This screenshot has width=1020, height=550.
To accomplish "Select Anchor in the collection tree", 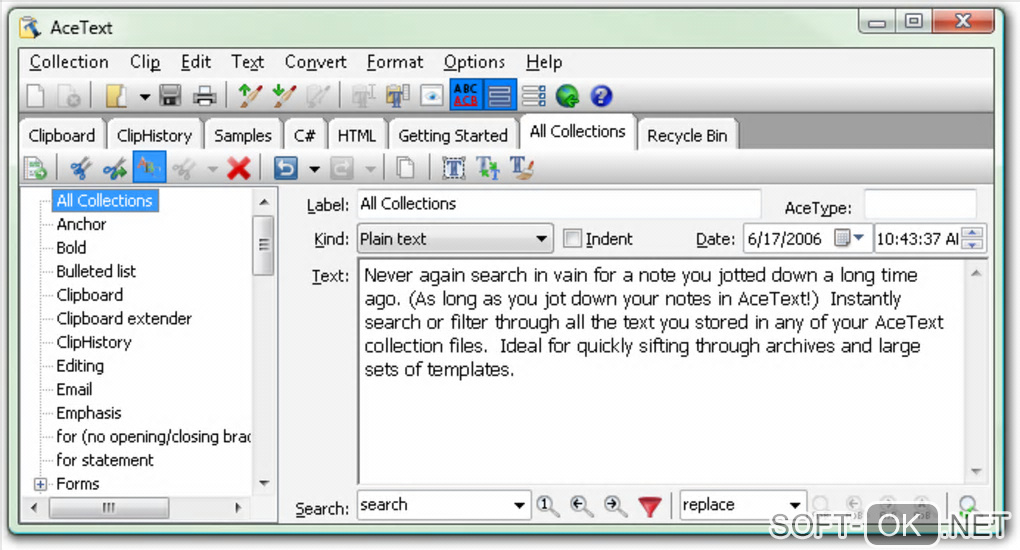I will (81, 225).
